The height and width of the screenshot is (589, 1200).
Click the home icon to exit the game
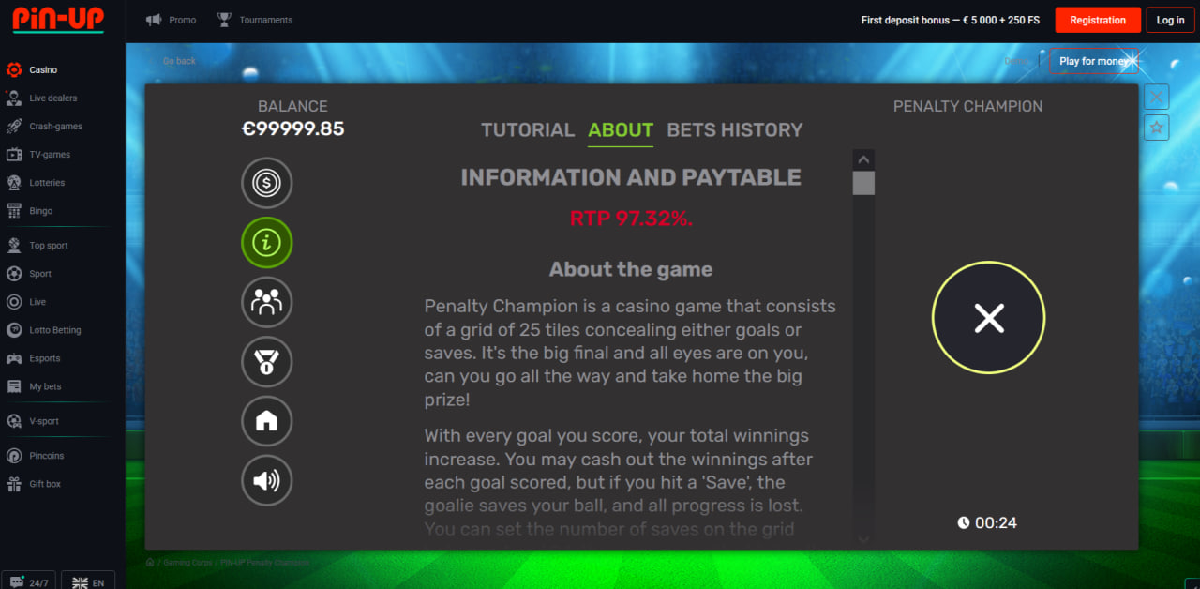coord(266,421)
